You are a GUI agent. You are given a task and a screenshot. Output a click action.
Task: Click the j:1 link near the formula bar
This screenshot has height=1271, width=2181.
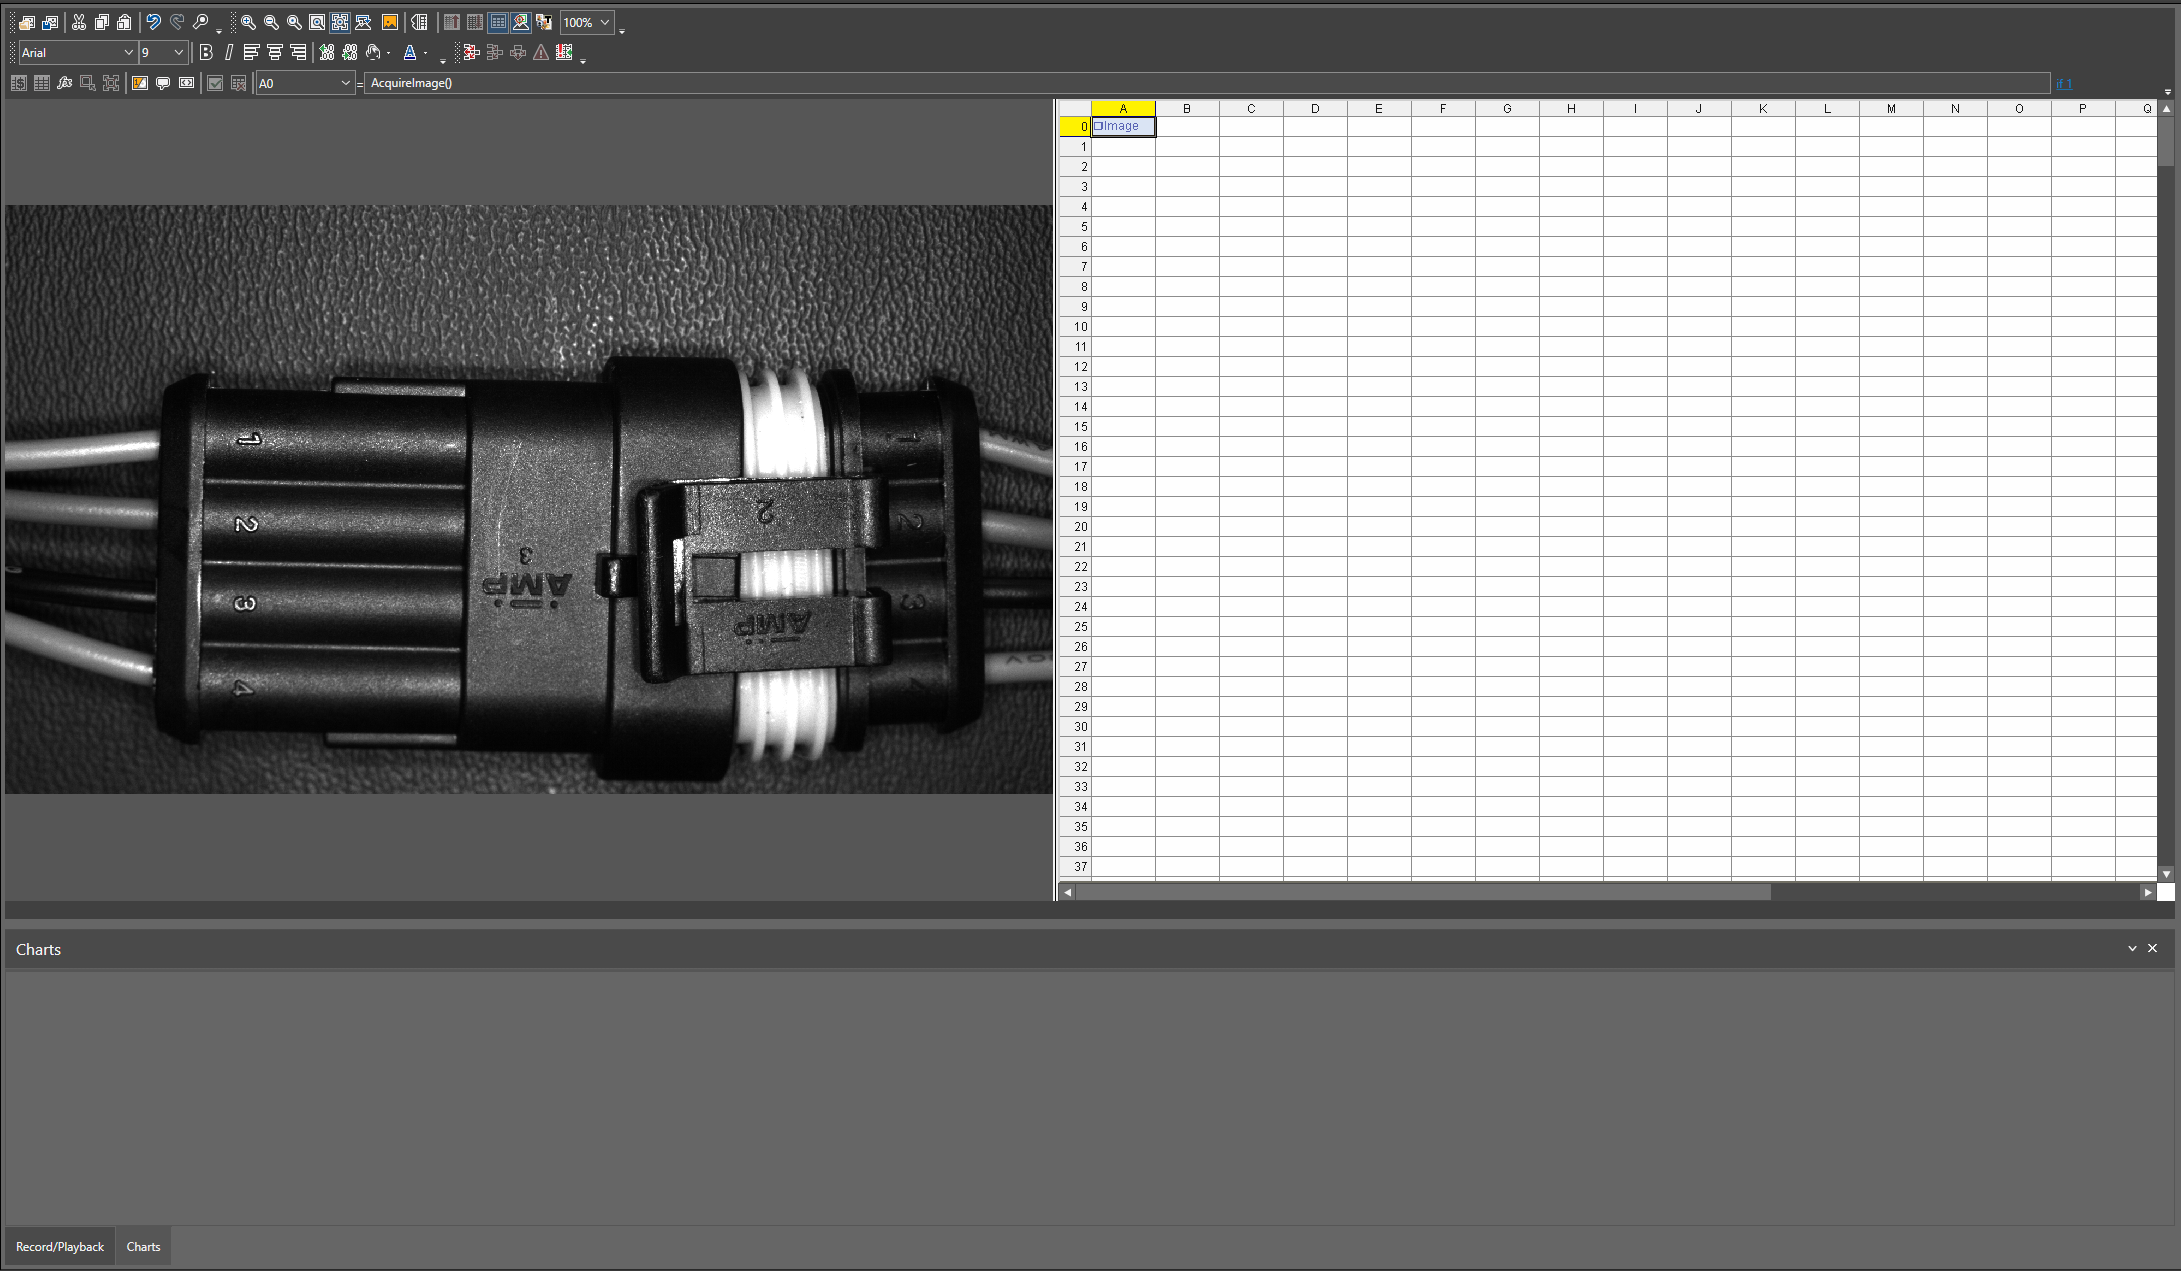pyautogui.click(x=2063, y=83)
